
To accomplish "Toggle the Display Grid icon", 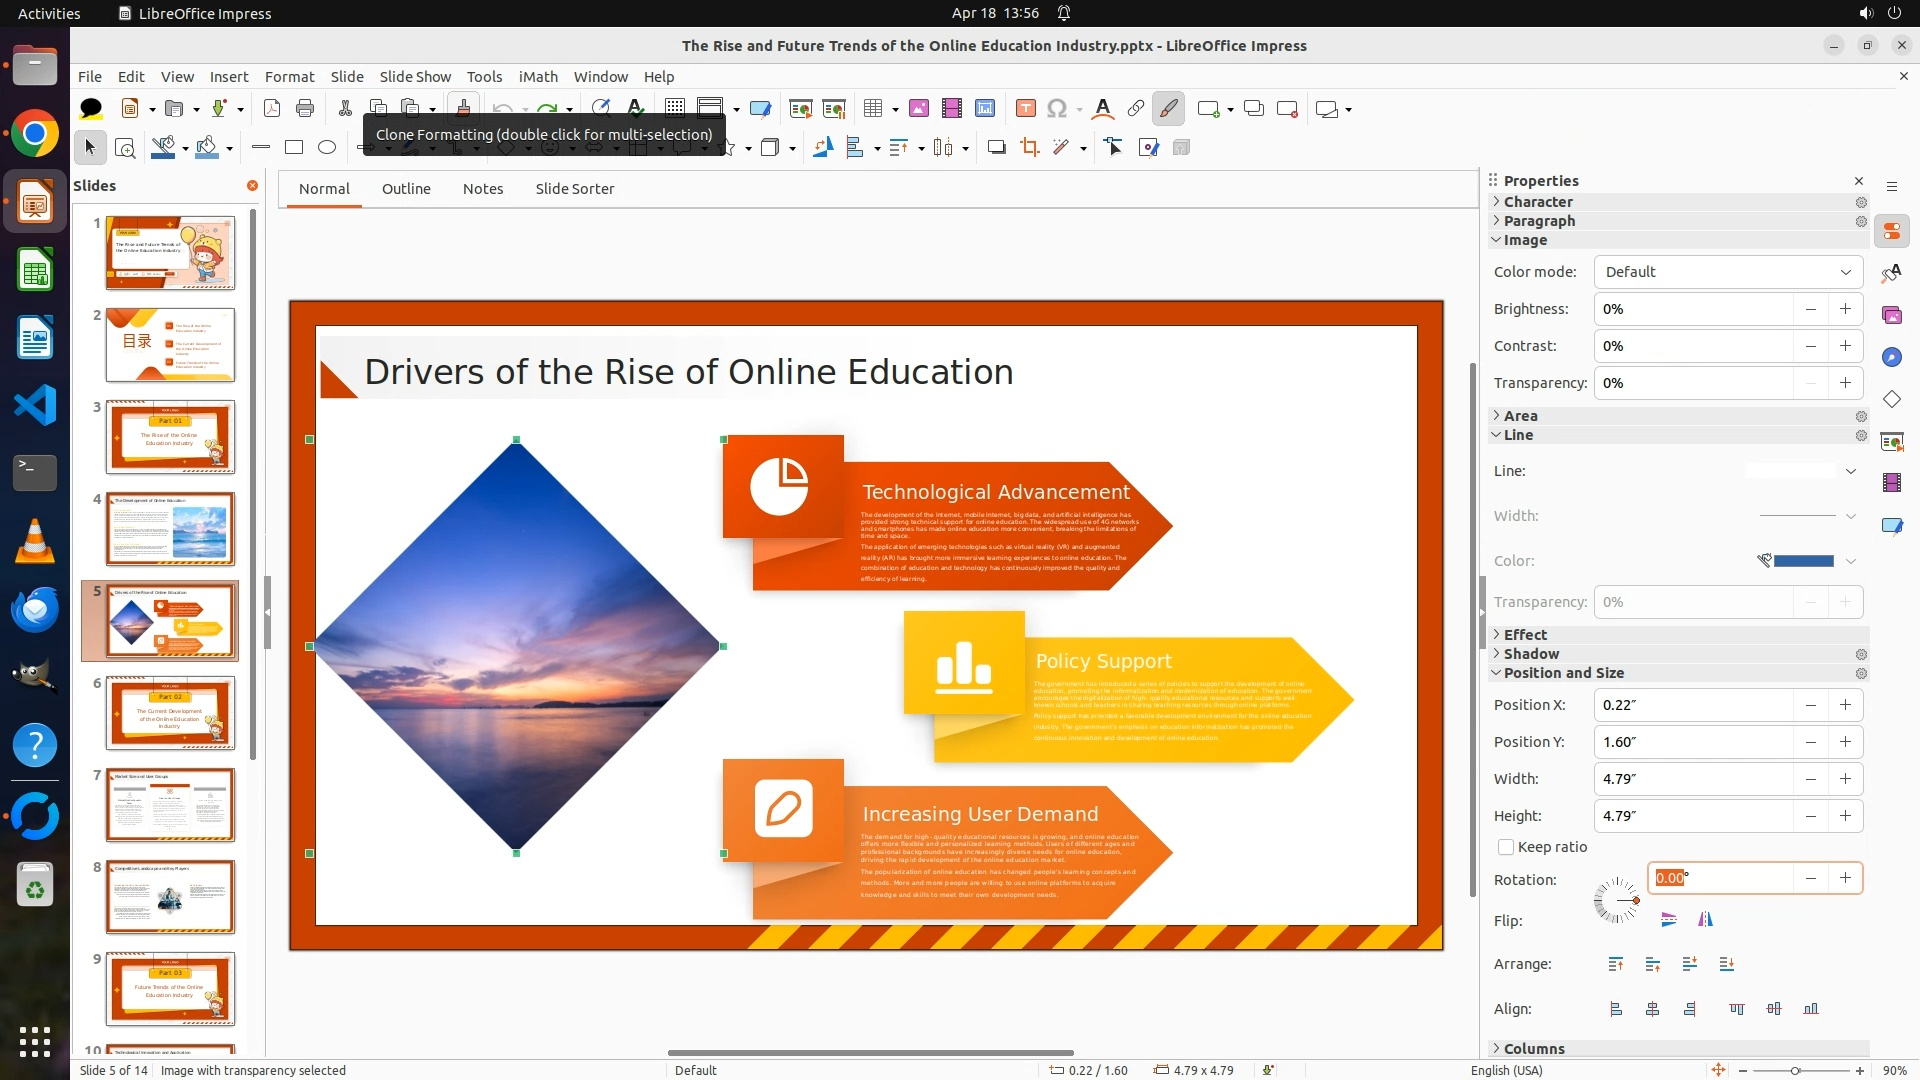I will coord(675,109).
